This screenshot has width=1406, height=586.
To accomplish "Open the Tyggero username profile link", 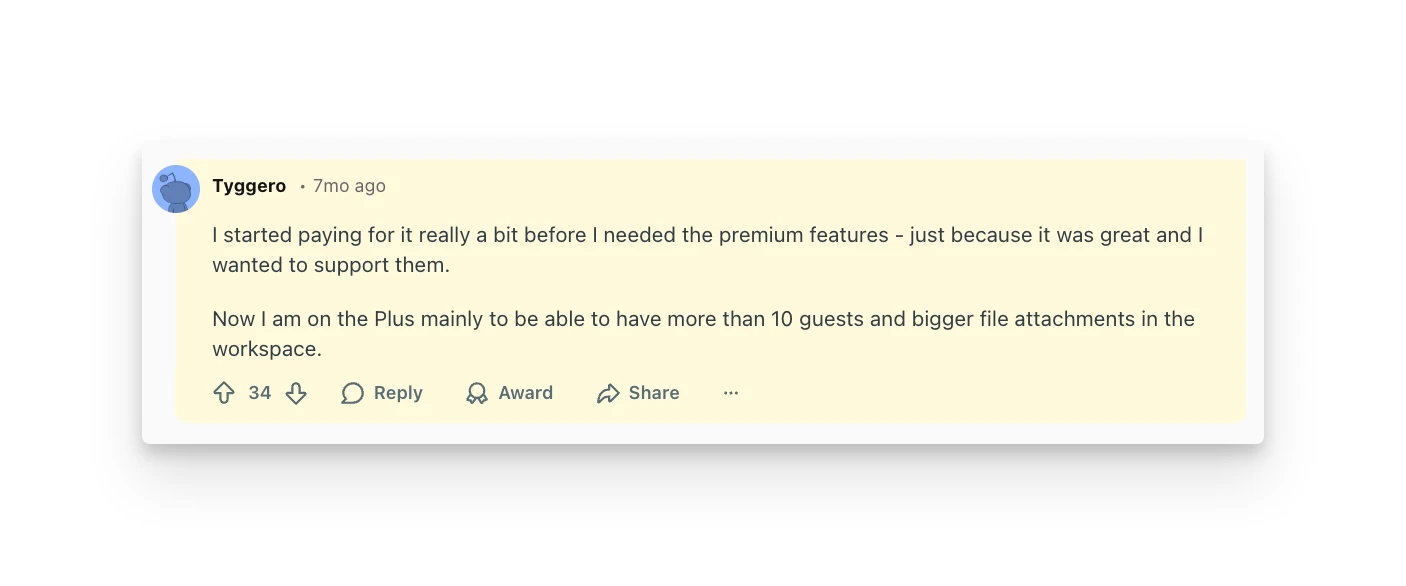I will 249,186.
